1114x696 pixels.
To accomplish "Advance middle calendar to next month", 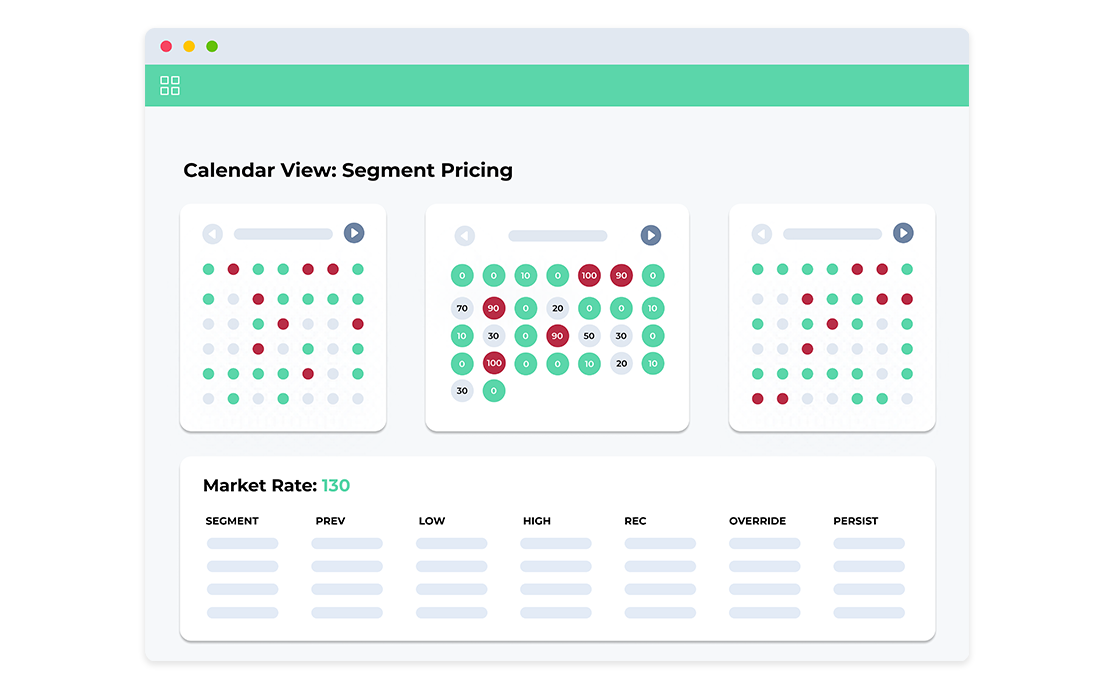I will pos(650,235).
